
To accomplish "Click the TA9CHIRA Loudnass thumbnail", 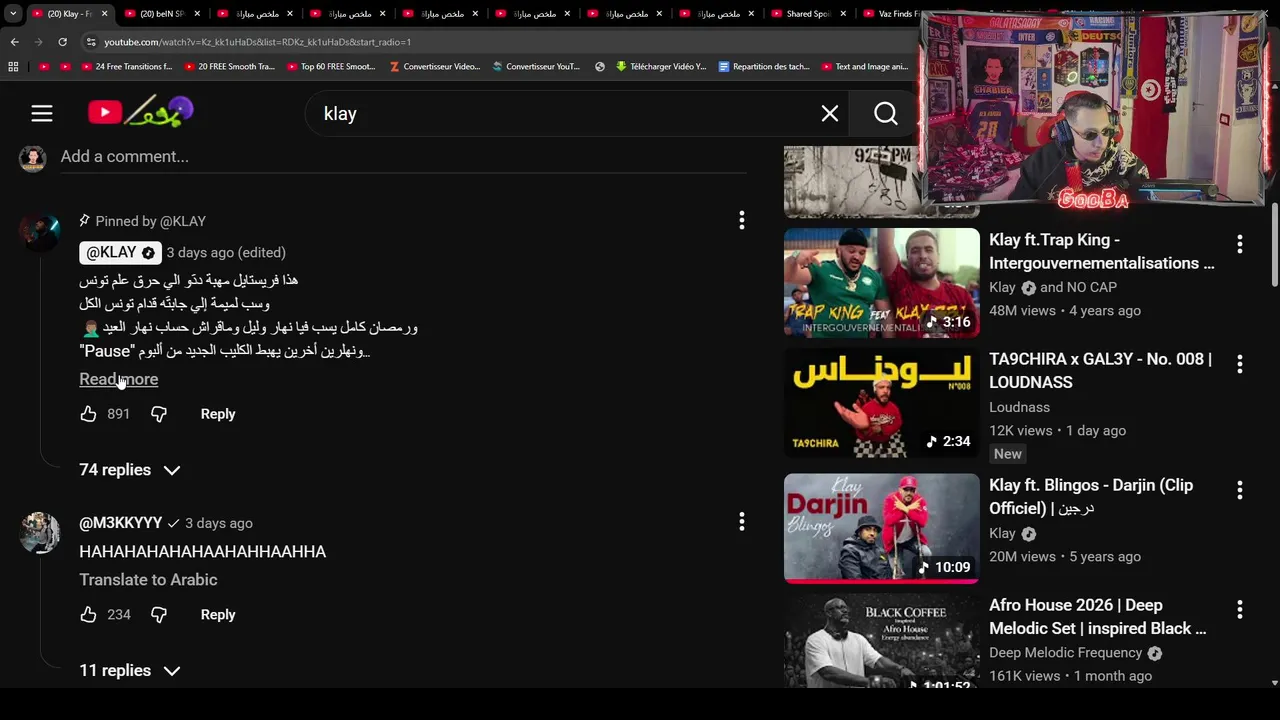I will [881, 403].
